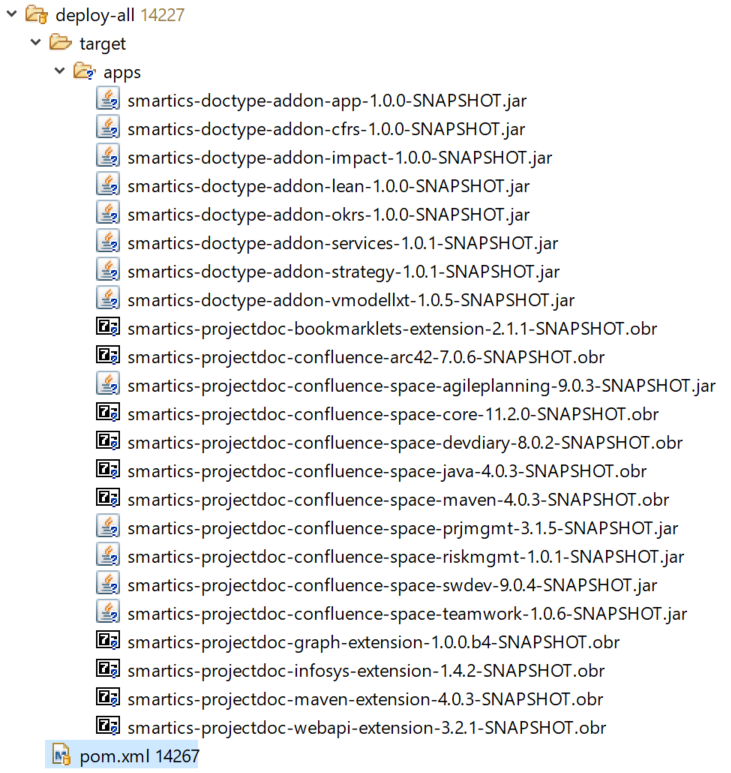
Task: Click obr icon of bookmarklets-extension file
Action: pos(107,327)
